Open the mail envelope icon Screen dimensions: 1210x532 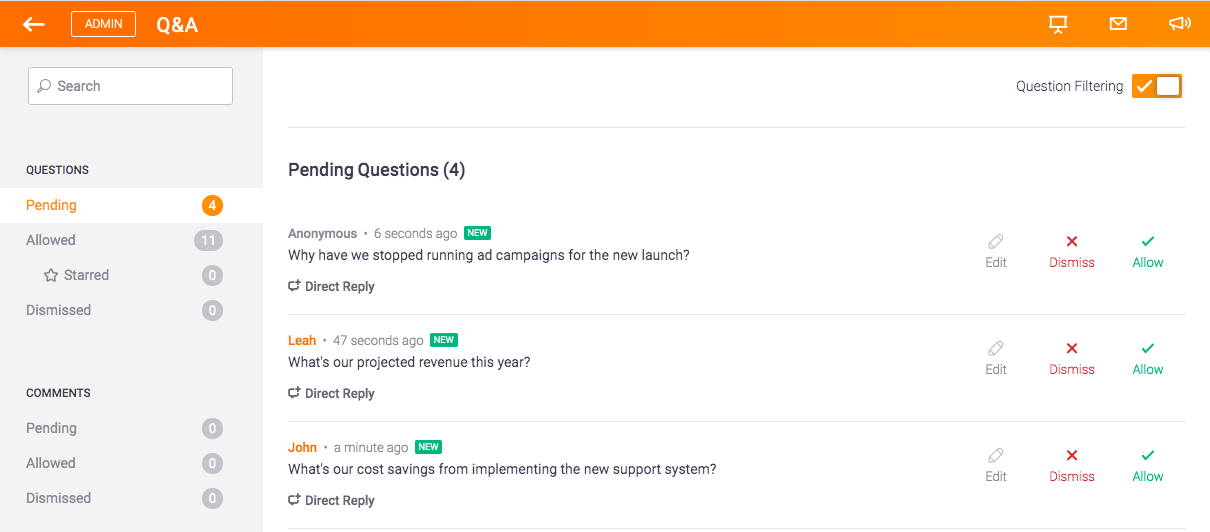tap(1118, 24)
